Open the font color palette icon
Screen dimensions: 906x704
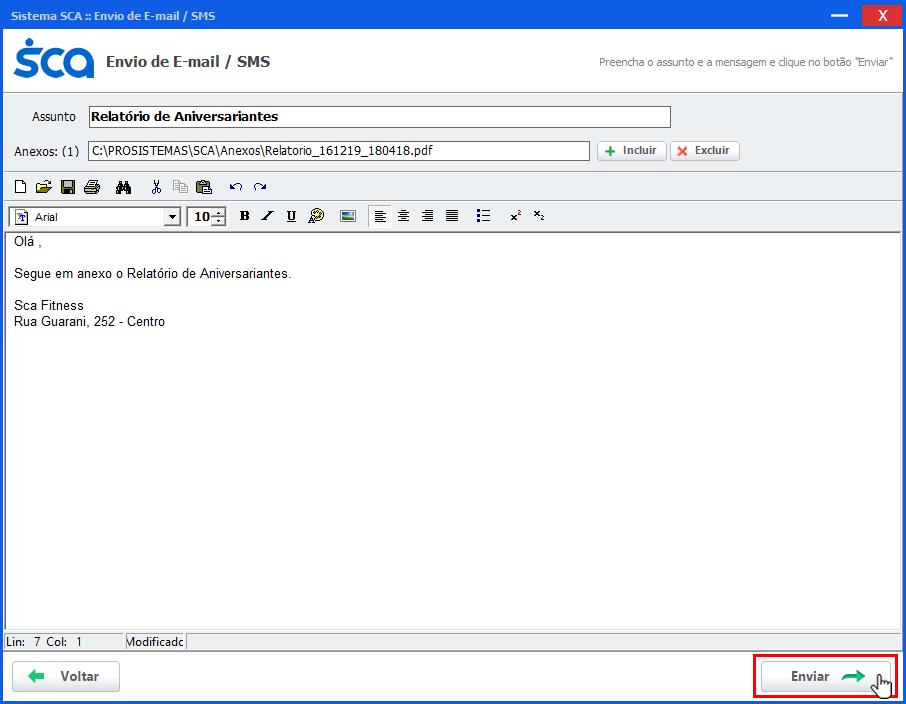(x=316, y=216)
